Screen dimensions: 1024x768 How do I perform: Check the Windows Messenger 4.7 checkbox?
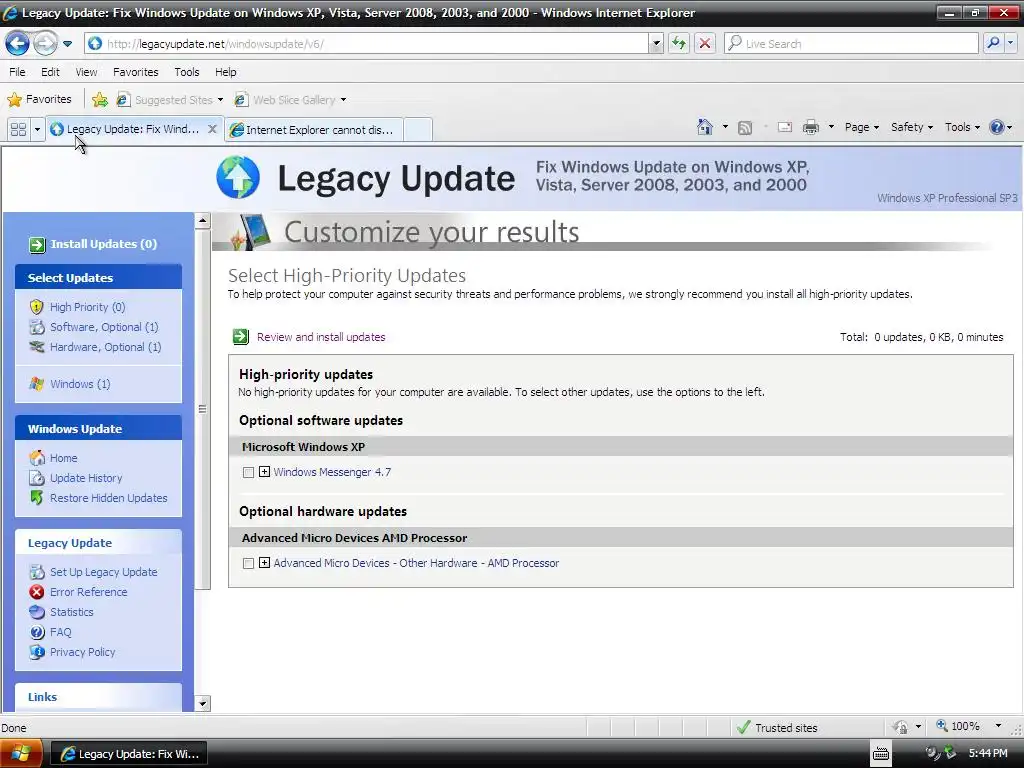[248, 472]
